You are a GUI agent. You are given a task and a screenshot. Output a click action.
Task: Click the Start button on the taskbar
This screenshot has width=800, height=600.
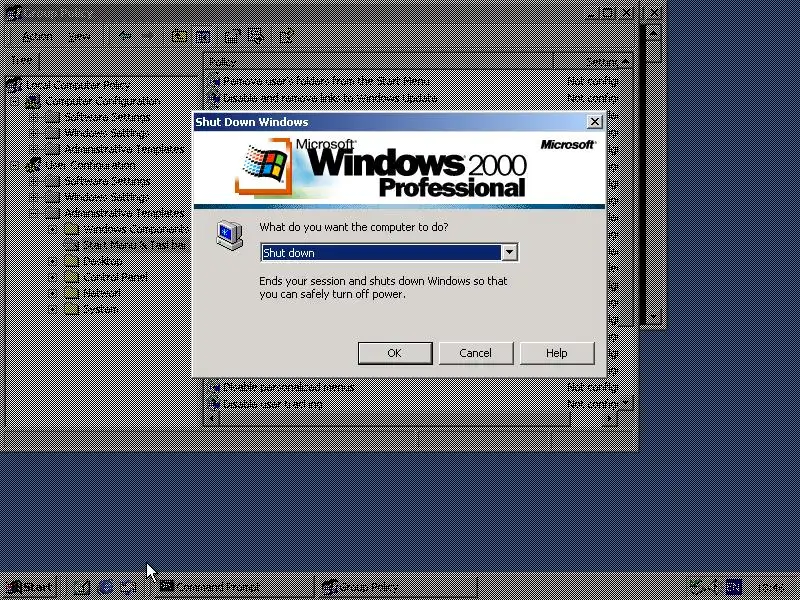[30, 587]
